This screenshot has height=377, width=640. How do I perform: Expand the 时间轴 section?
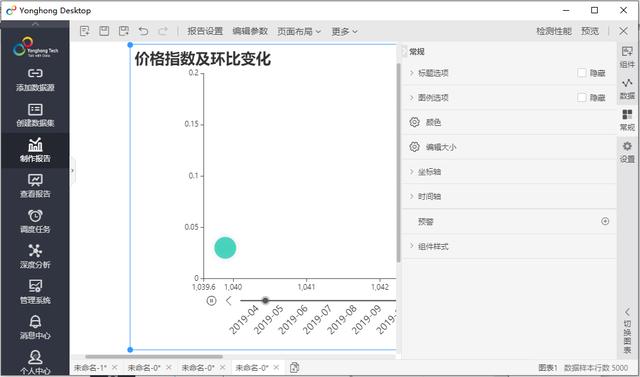(411, 197)
